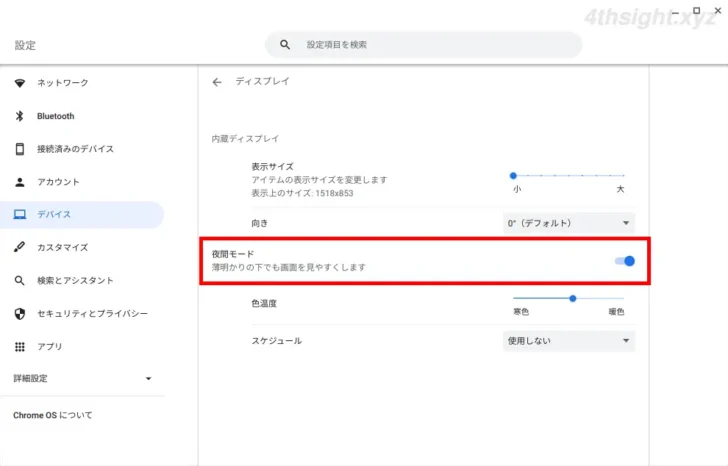
Task: Maximize the settings window
Action: pos(696,10)
